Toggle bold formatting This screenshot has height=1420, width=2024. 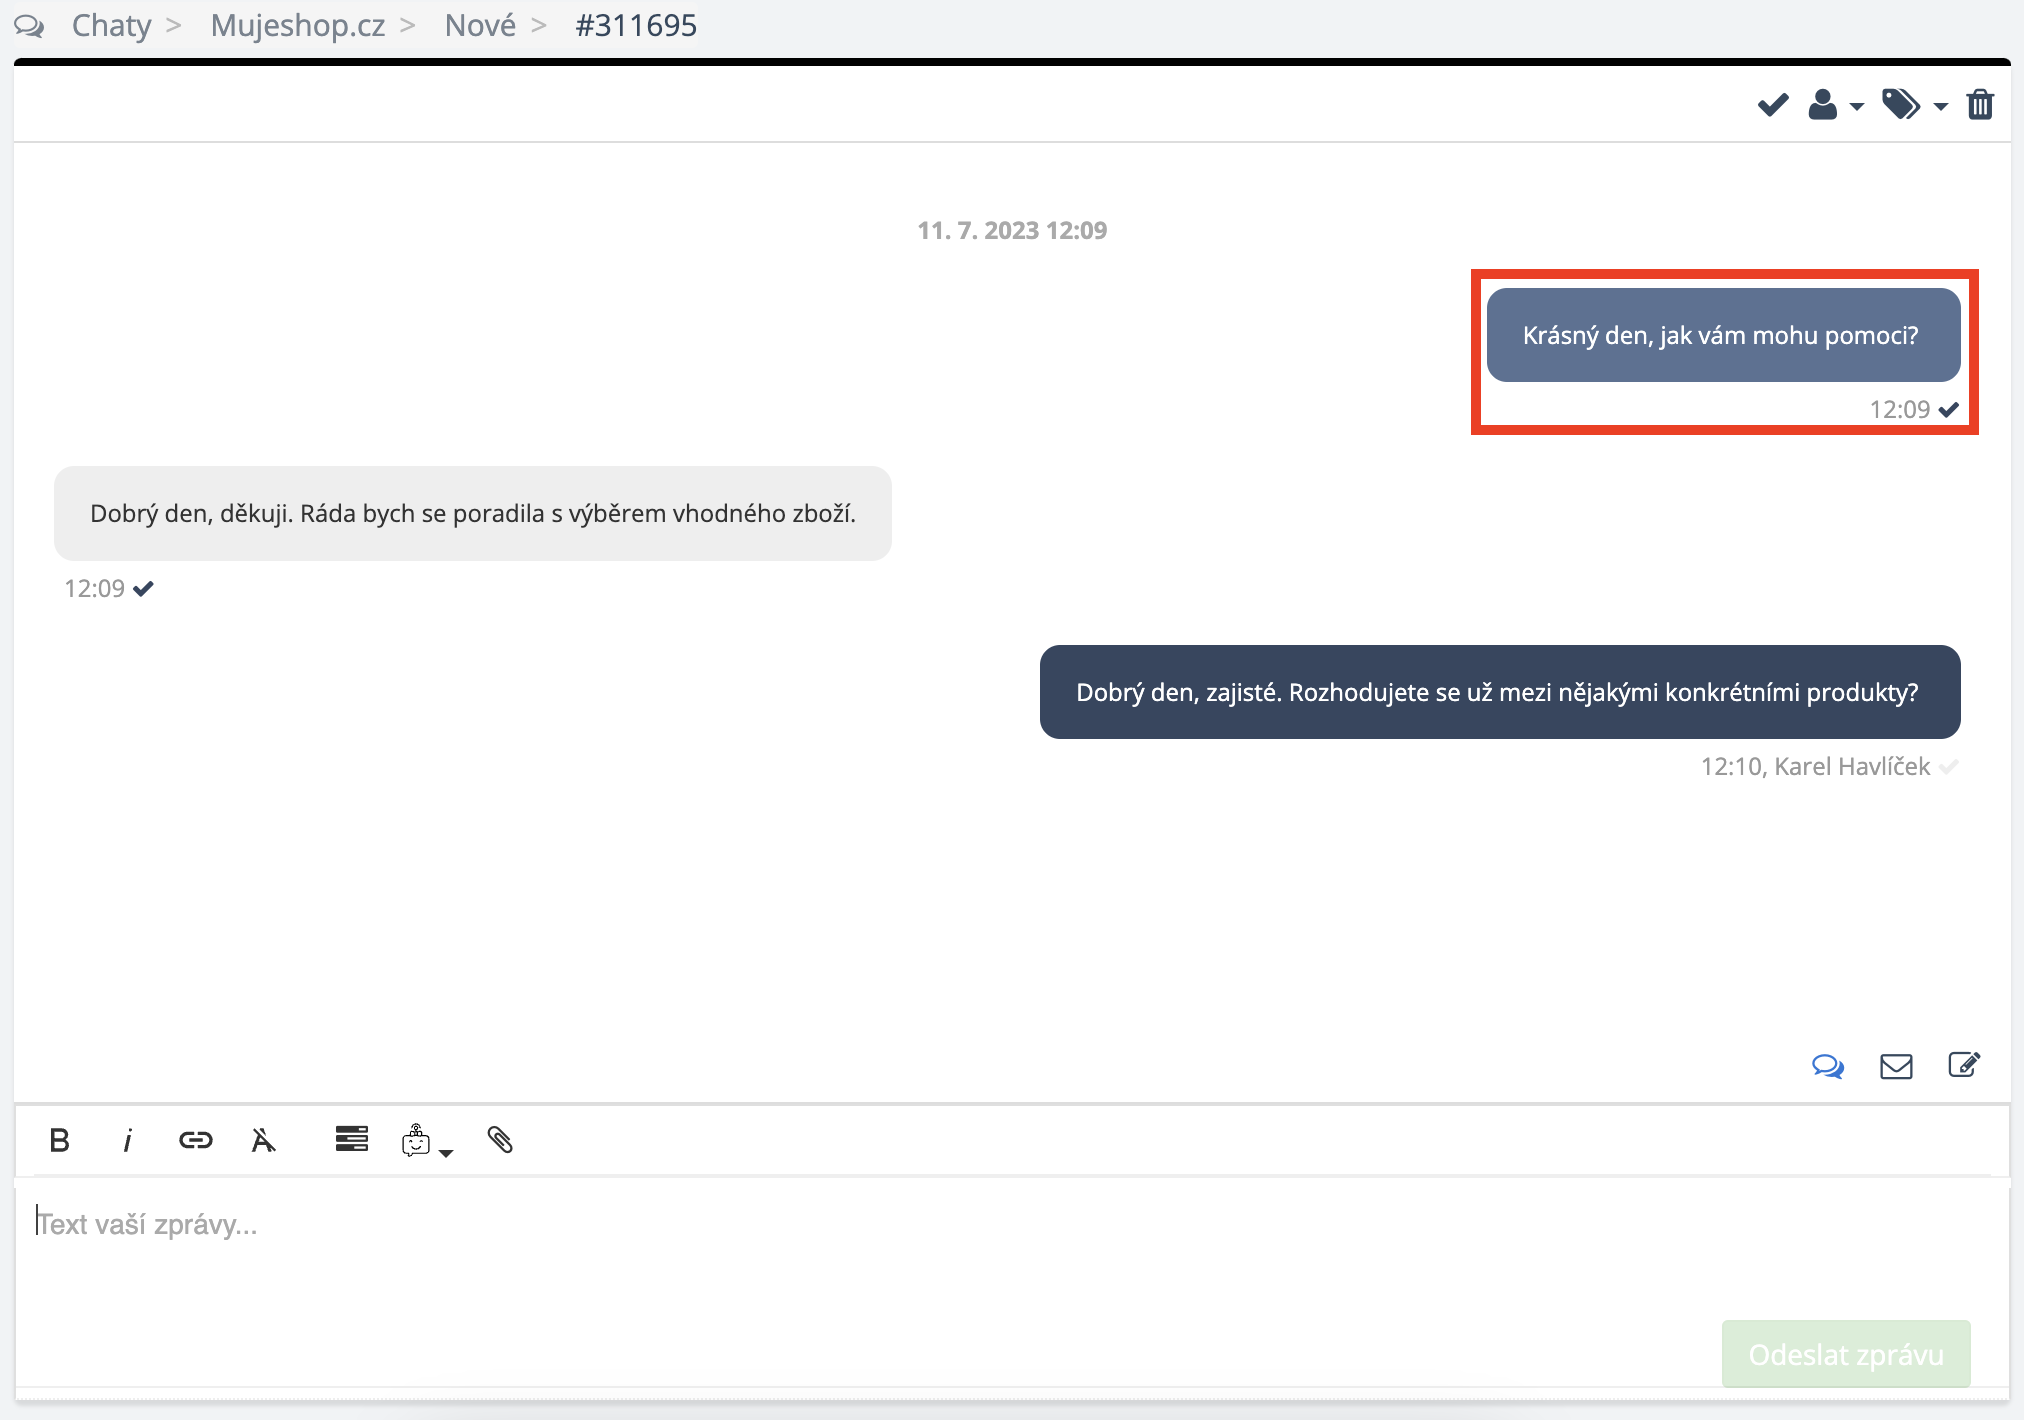(59, 1140)
